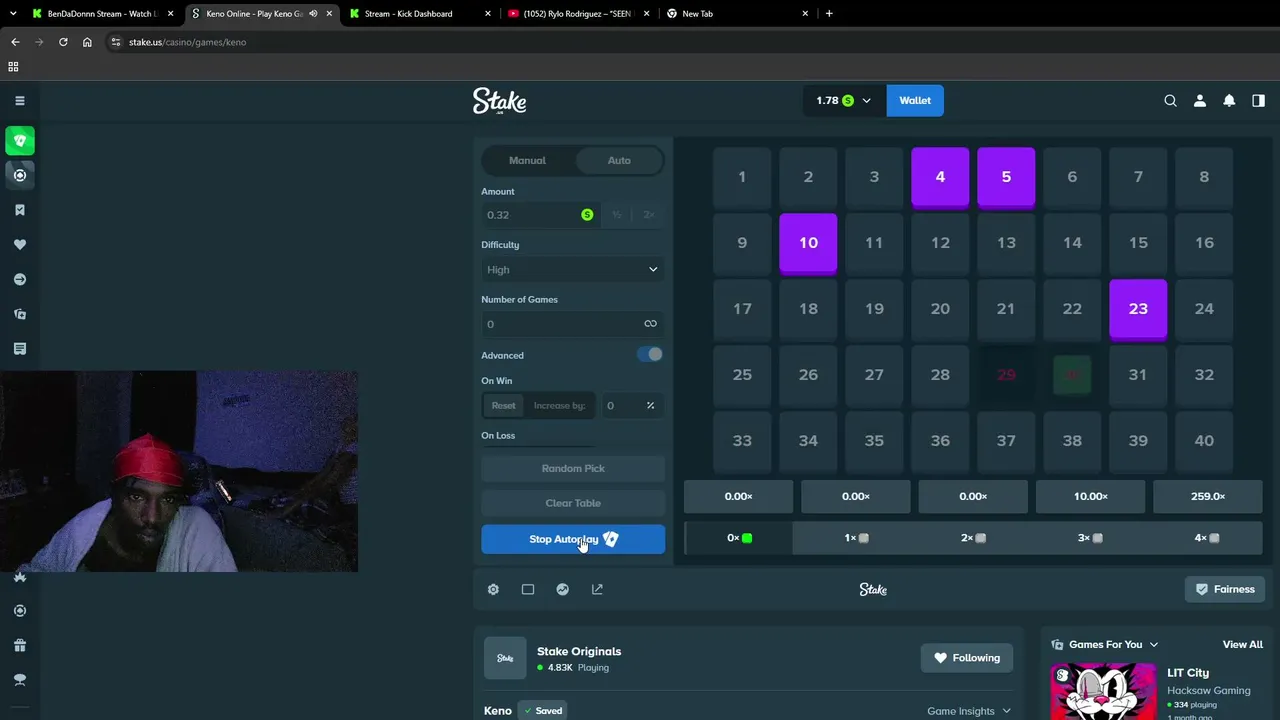Screen dimensions: 1280x720
Task: Switch to the Manual betting tab
Action: tap(527, 160)
